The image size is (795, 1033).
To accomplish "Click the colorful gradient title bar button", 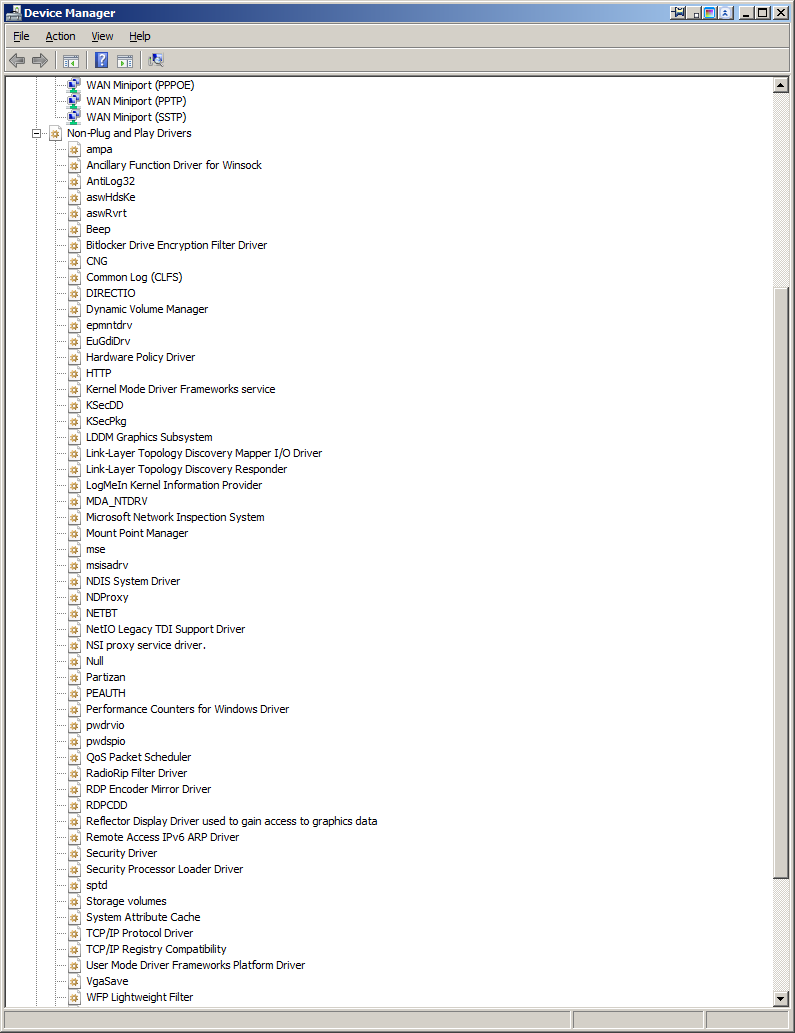I will point(709,13).
